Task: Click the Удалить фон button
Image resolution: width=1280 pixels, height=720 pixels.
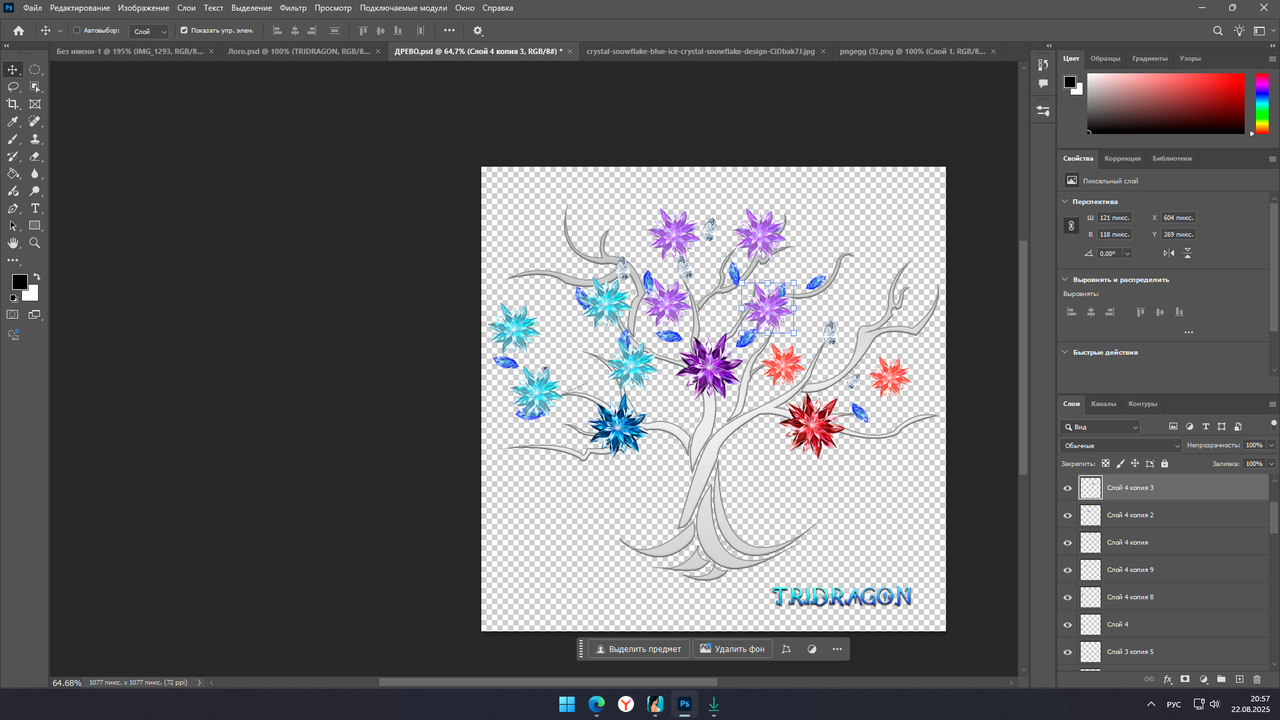Action: 732,649
